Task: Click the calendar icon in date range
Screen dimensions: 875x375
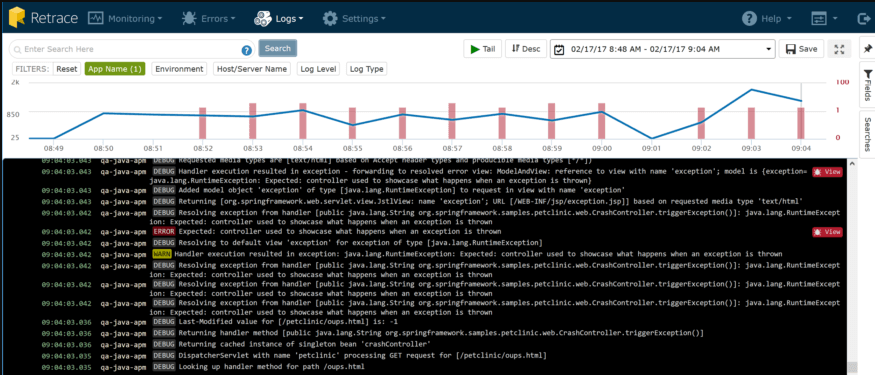Action: [x=559, y=50]
